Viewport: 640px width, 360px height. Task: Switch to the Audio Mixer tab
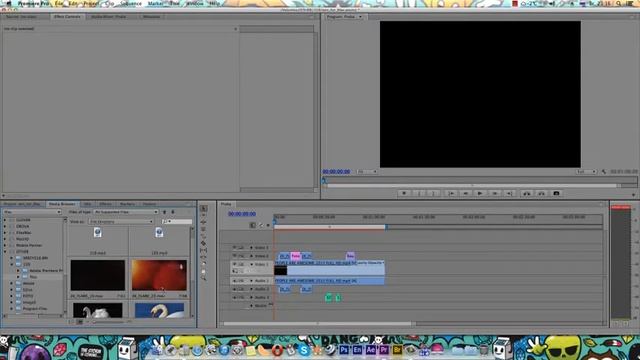[x=109, y=17]
